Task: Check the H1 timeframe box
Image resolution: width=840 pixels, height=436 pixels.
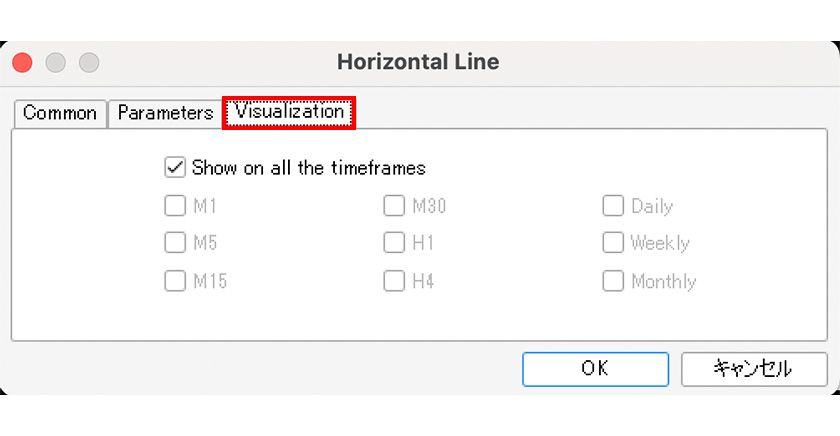Action: 394,243
